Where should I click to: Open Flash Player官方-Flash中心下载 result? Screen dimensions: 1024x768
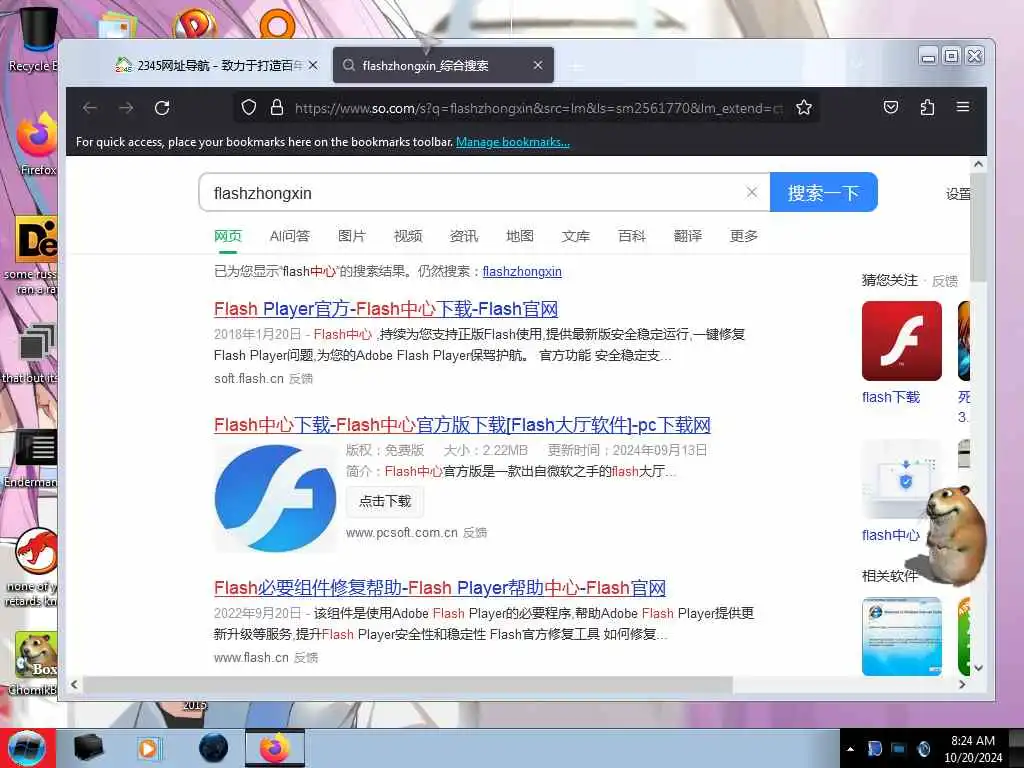tap(386, 309)
